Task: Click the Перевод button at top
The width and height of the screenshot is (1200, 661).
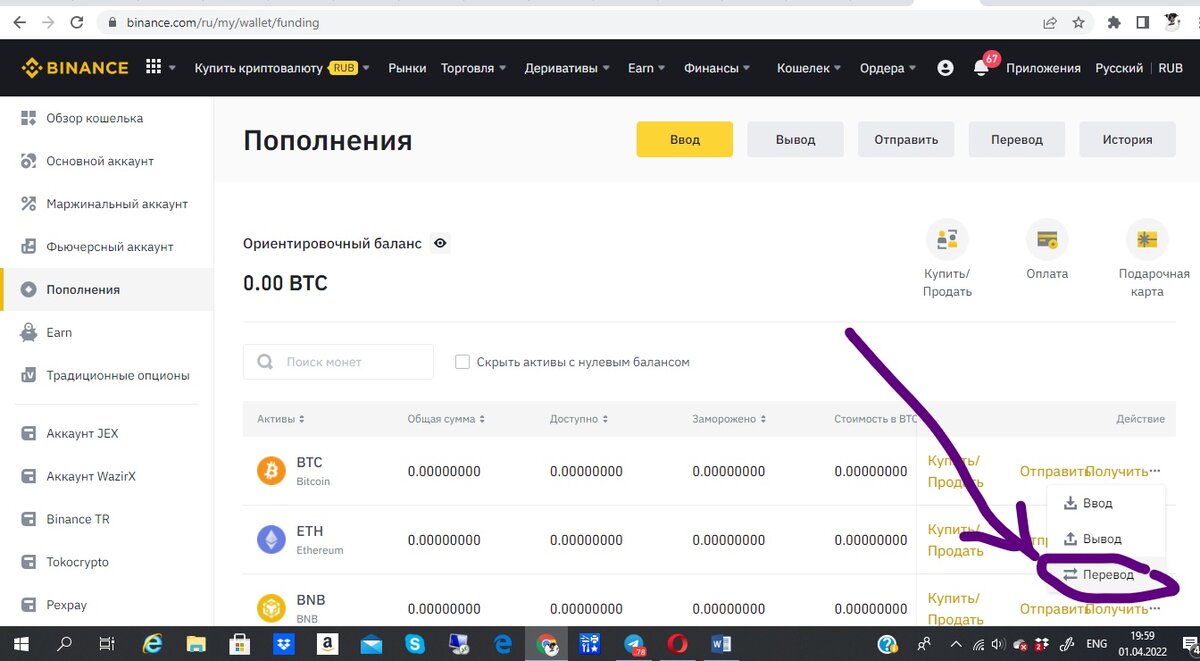Action: click(x=1017, y=139)
